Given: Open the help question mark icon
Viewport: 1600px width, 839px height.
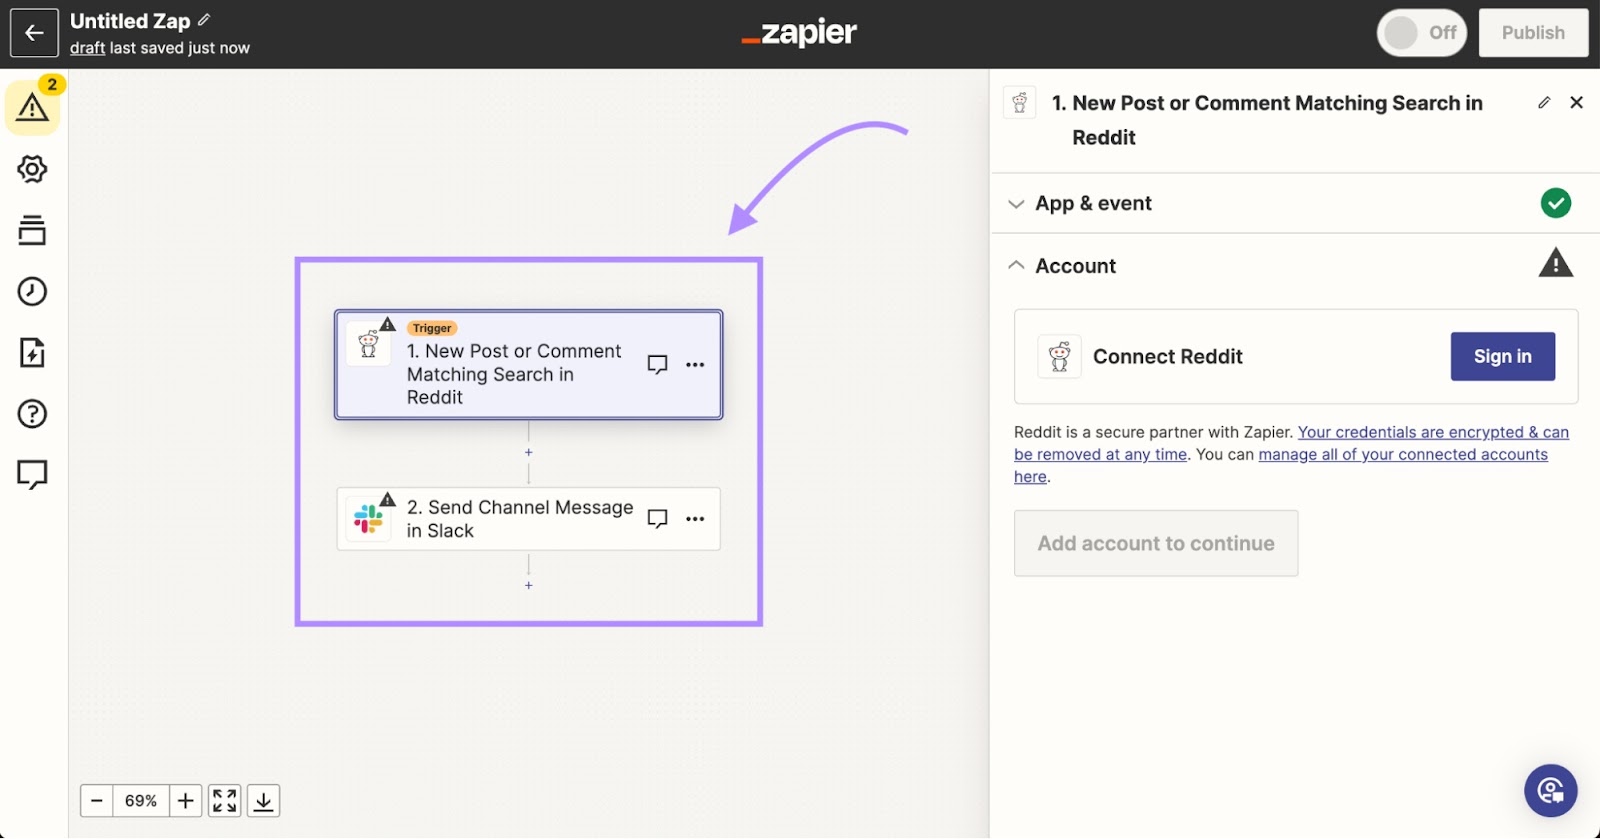Looking at the screenshot, I should [x=32, y=413].
